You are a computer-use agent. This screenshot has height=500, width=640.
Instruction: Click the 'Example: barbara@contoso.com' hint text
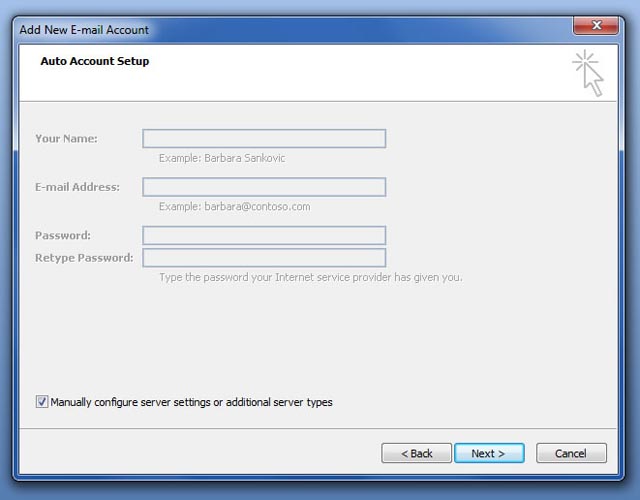[235, 207]
